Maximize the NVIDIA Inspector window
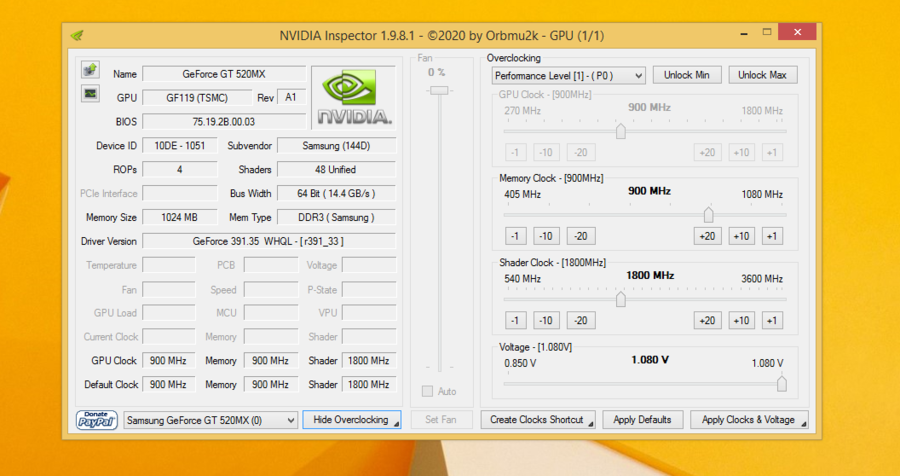Screen dimensions: 900x476 pyautogui.click(x=767, y=33)
